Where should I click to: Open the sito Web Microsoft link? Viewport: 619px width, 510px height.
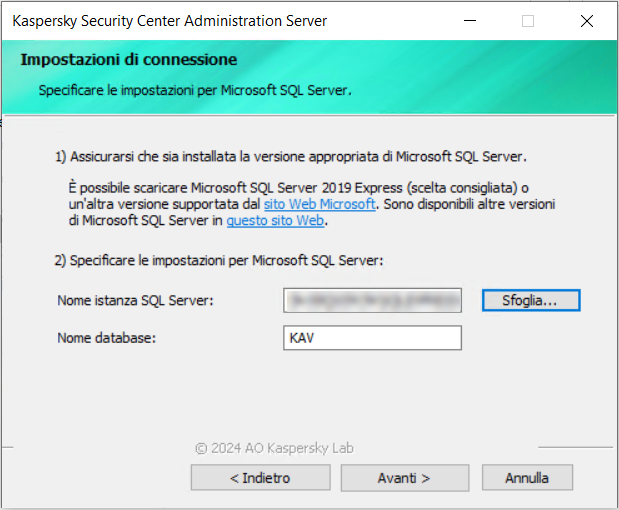(x=319, y=204)
